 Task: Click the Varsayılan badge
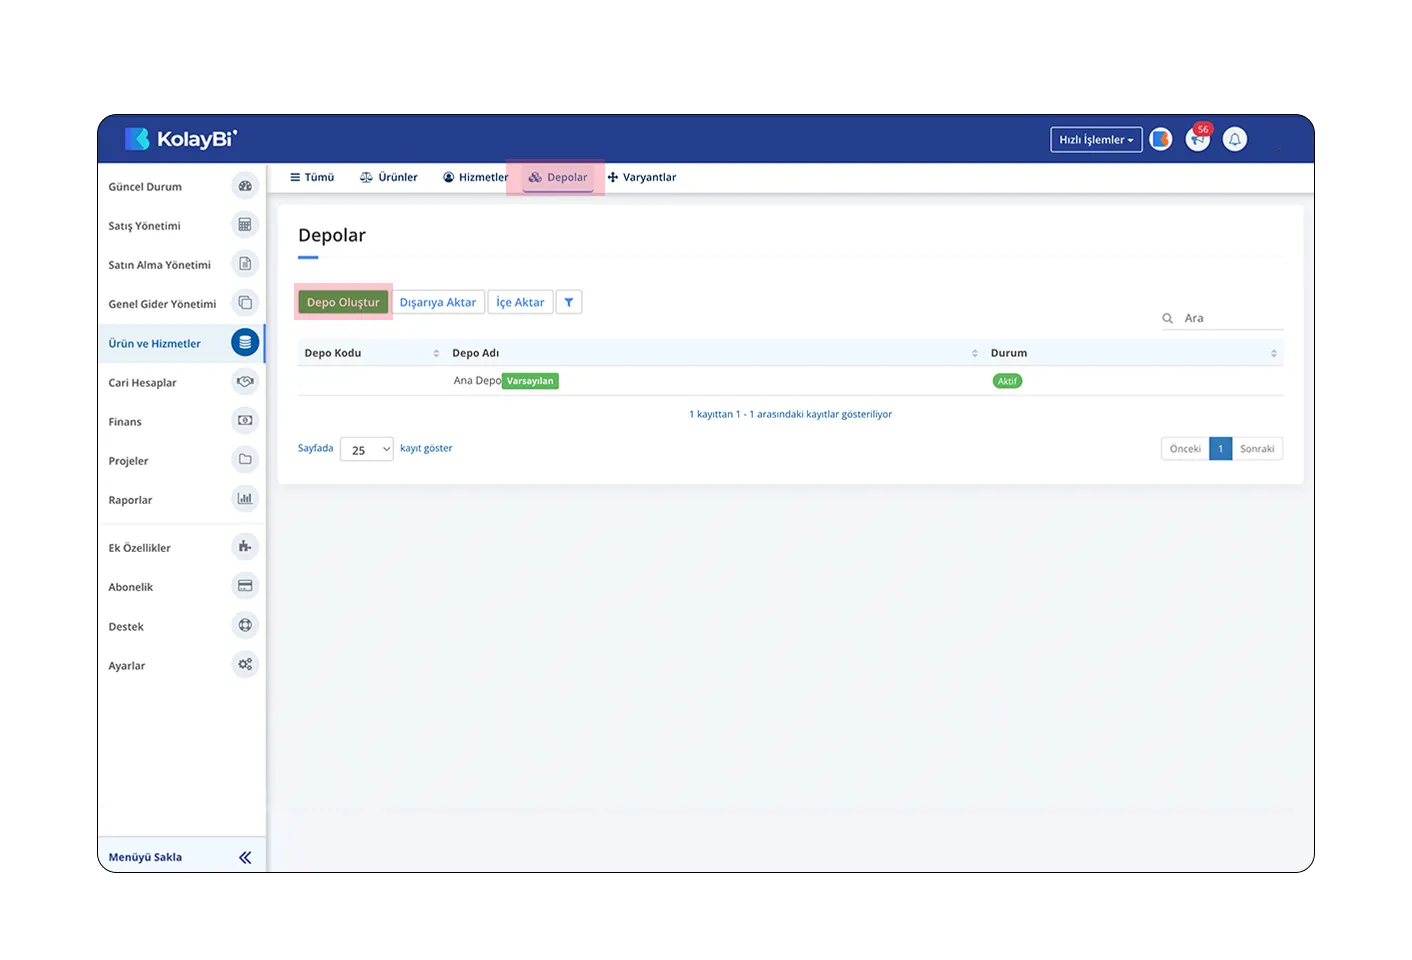coord(530,381)
